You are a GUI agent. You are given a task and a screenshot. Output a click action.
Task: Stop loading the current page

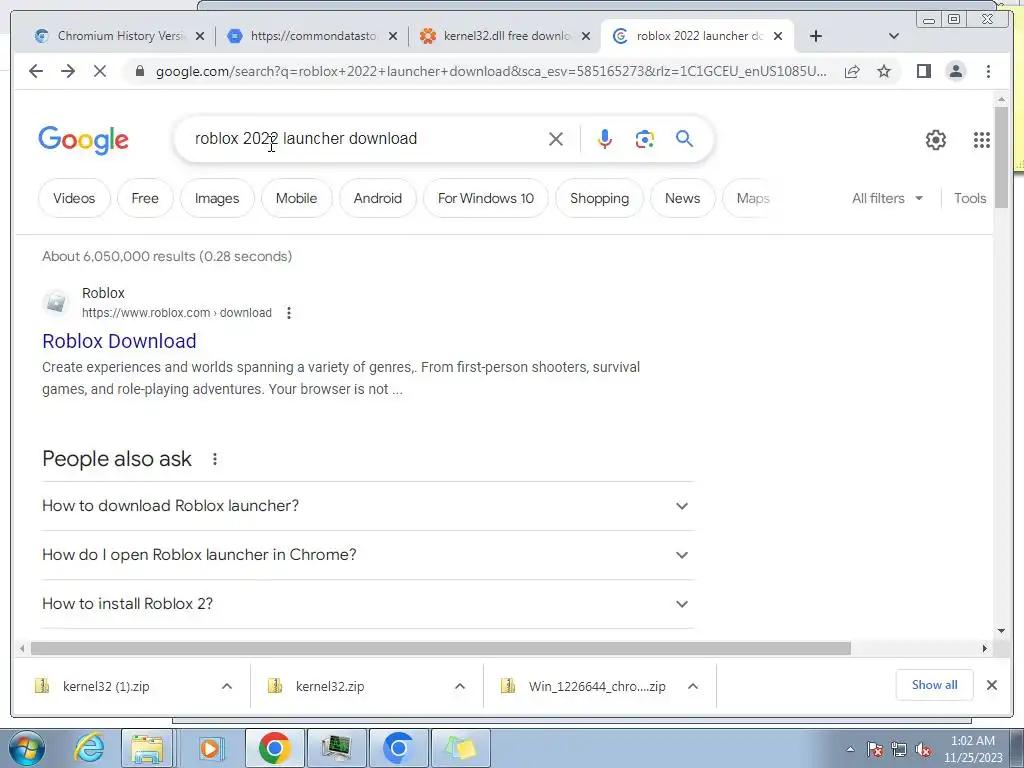[100, 71]
